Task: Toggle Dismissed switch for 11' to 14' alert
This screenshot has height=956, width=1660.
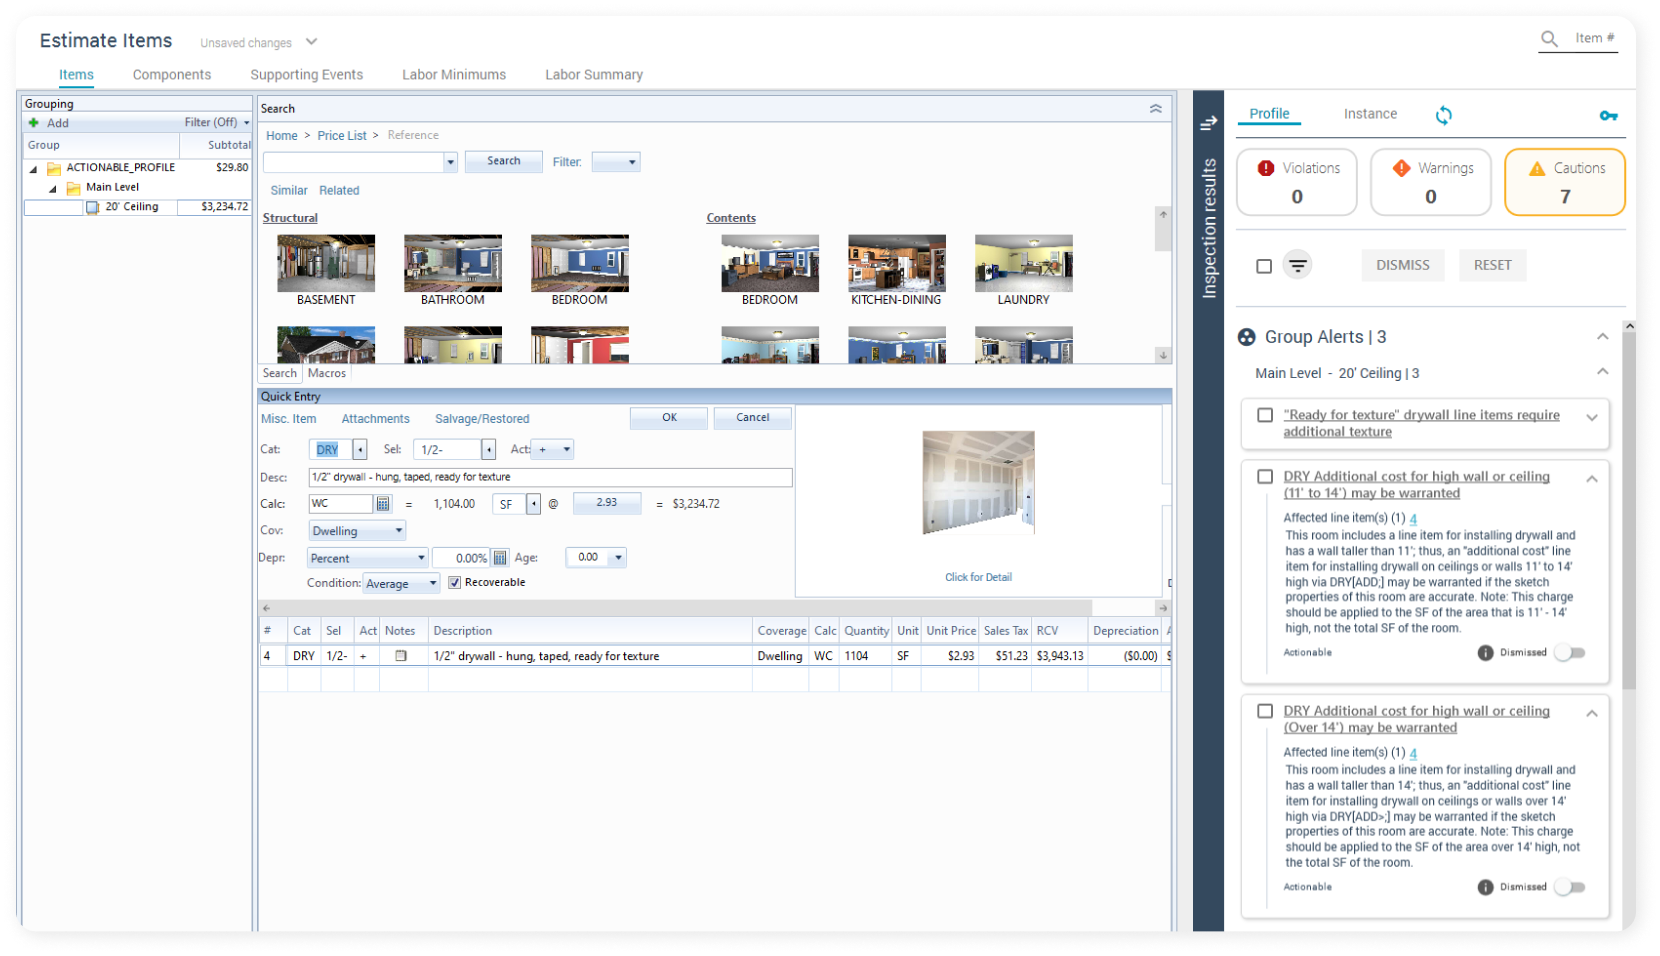Action: [1569, 653]
